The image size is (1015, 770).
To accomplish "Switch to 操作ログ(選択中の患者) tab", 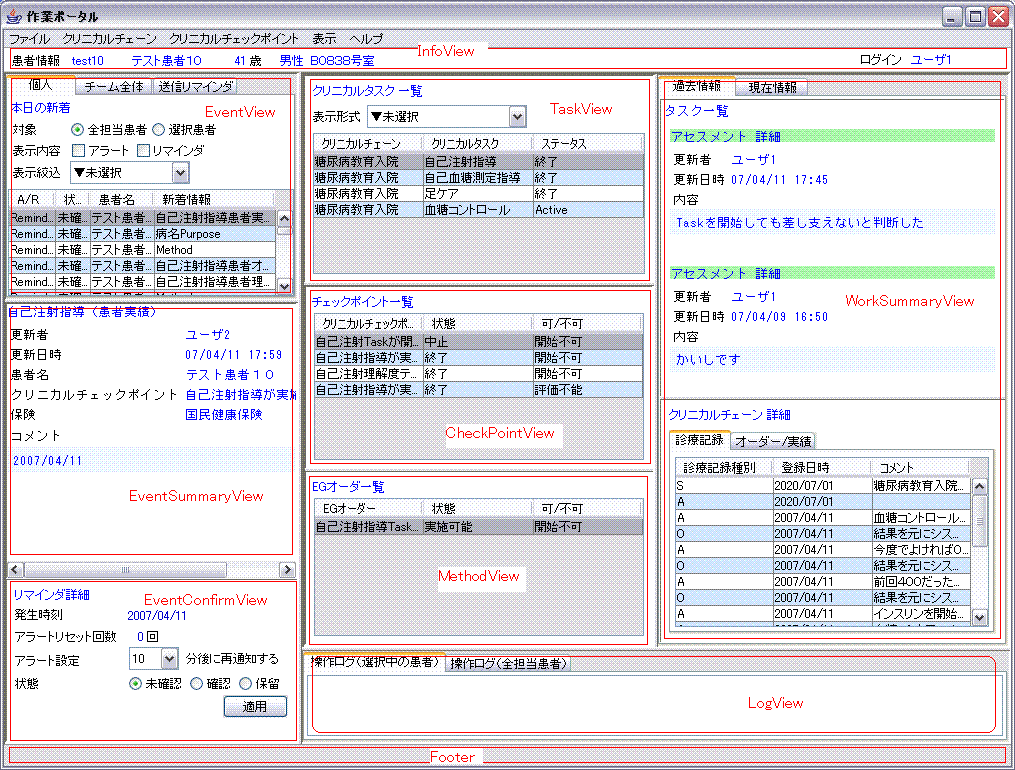I will coord(375,661).
